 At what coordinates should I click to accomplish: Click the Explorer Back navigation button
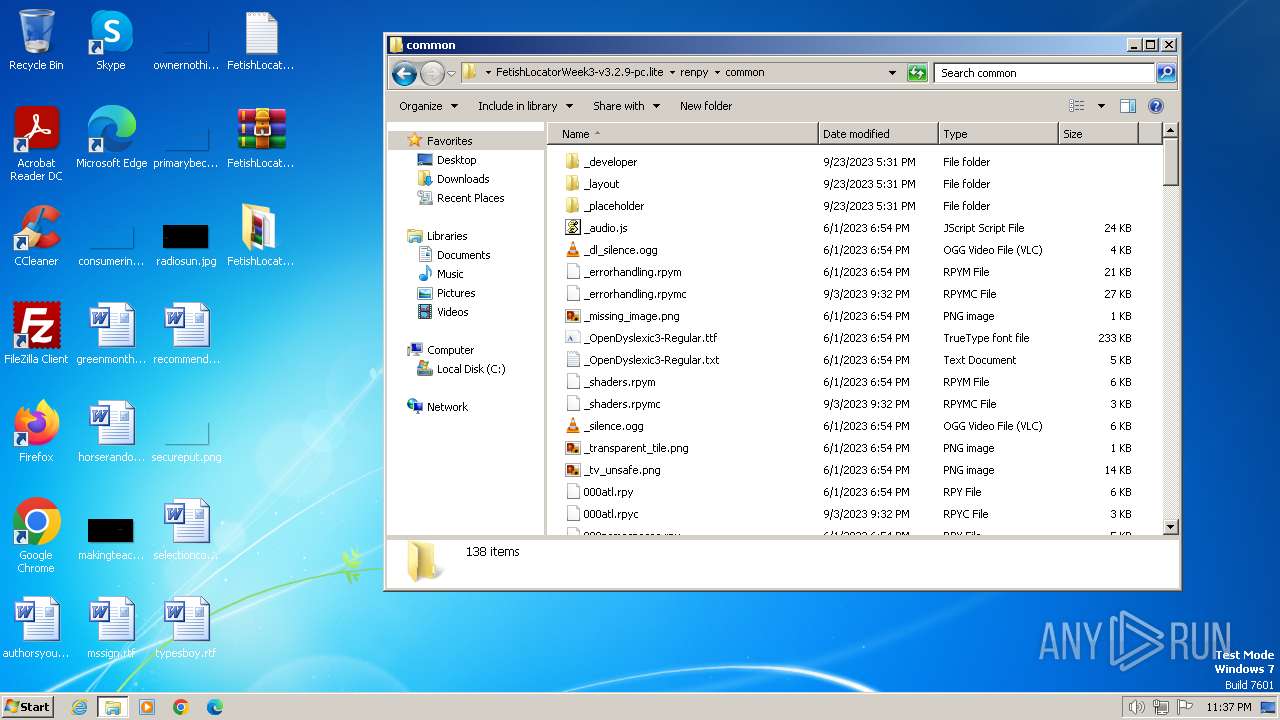coord(404,73)
